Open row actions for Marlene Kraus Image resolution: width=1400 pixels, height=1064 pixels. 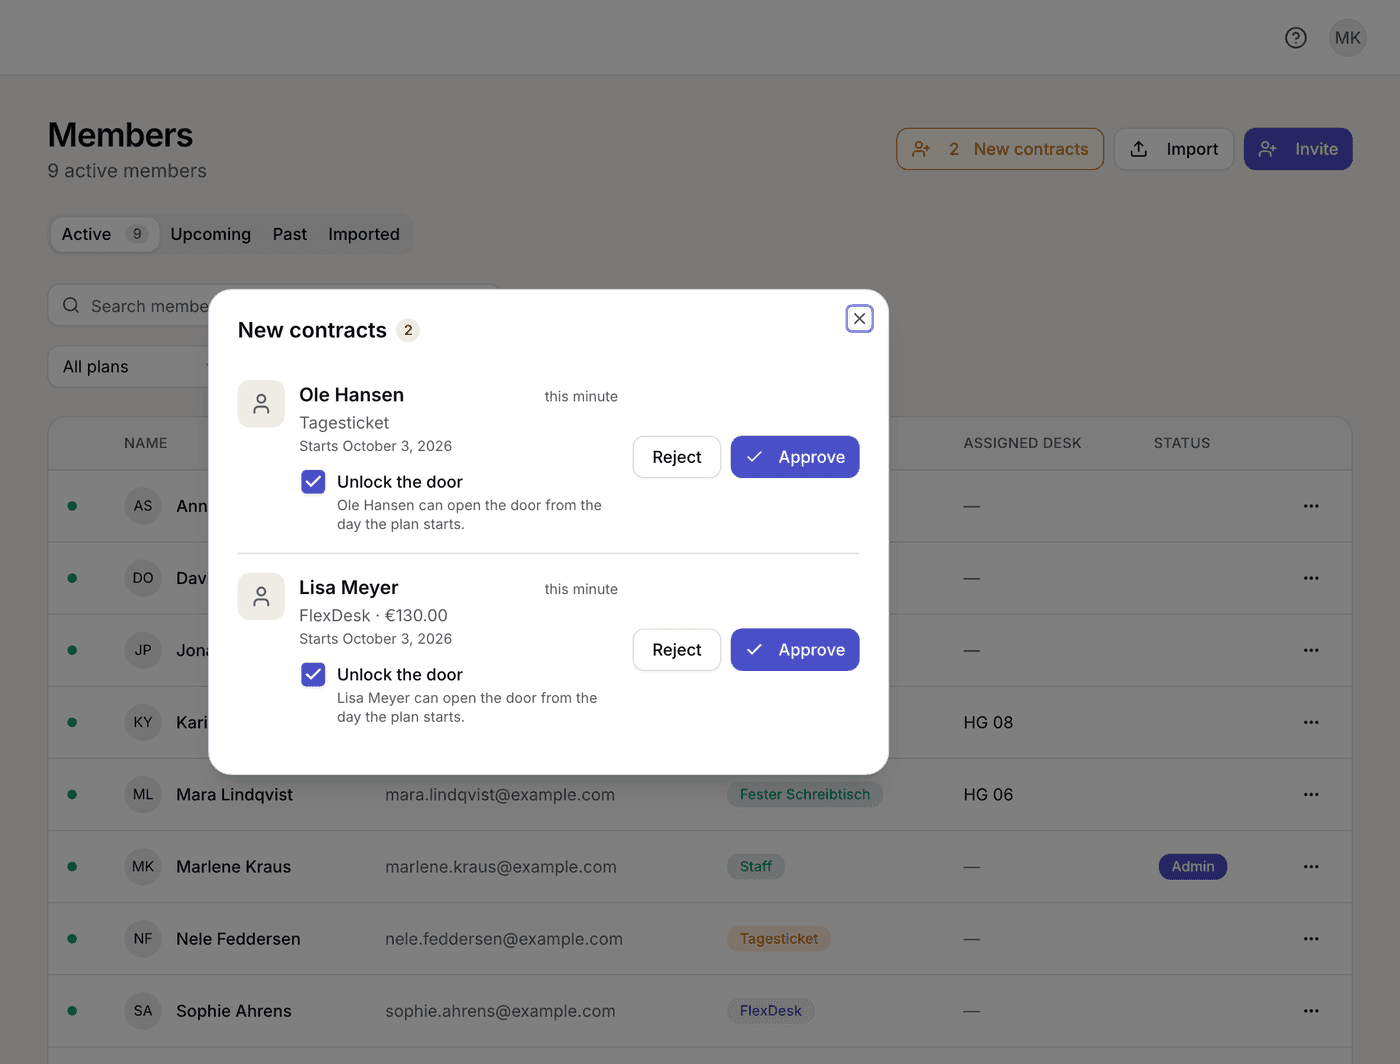coord(1311,867)
